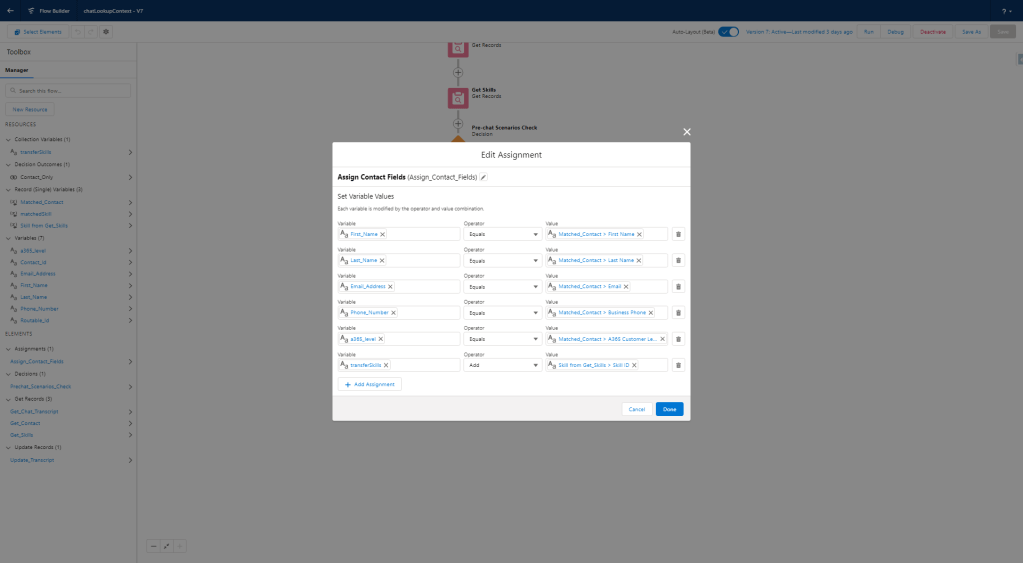The width and height of the screenshot is (1023, 563).
Task: Delete the First_Name assignment row
Action: click(678, 234)
